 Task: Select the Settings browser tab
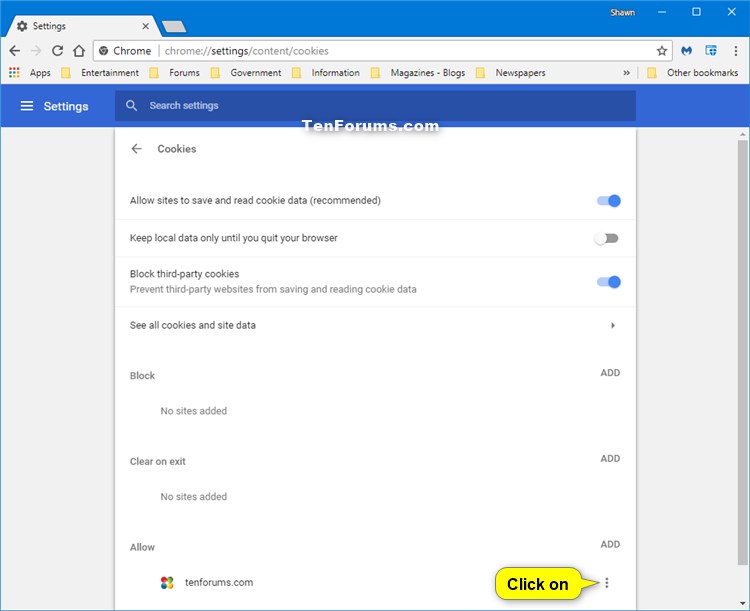click(x=81, y=26)
